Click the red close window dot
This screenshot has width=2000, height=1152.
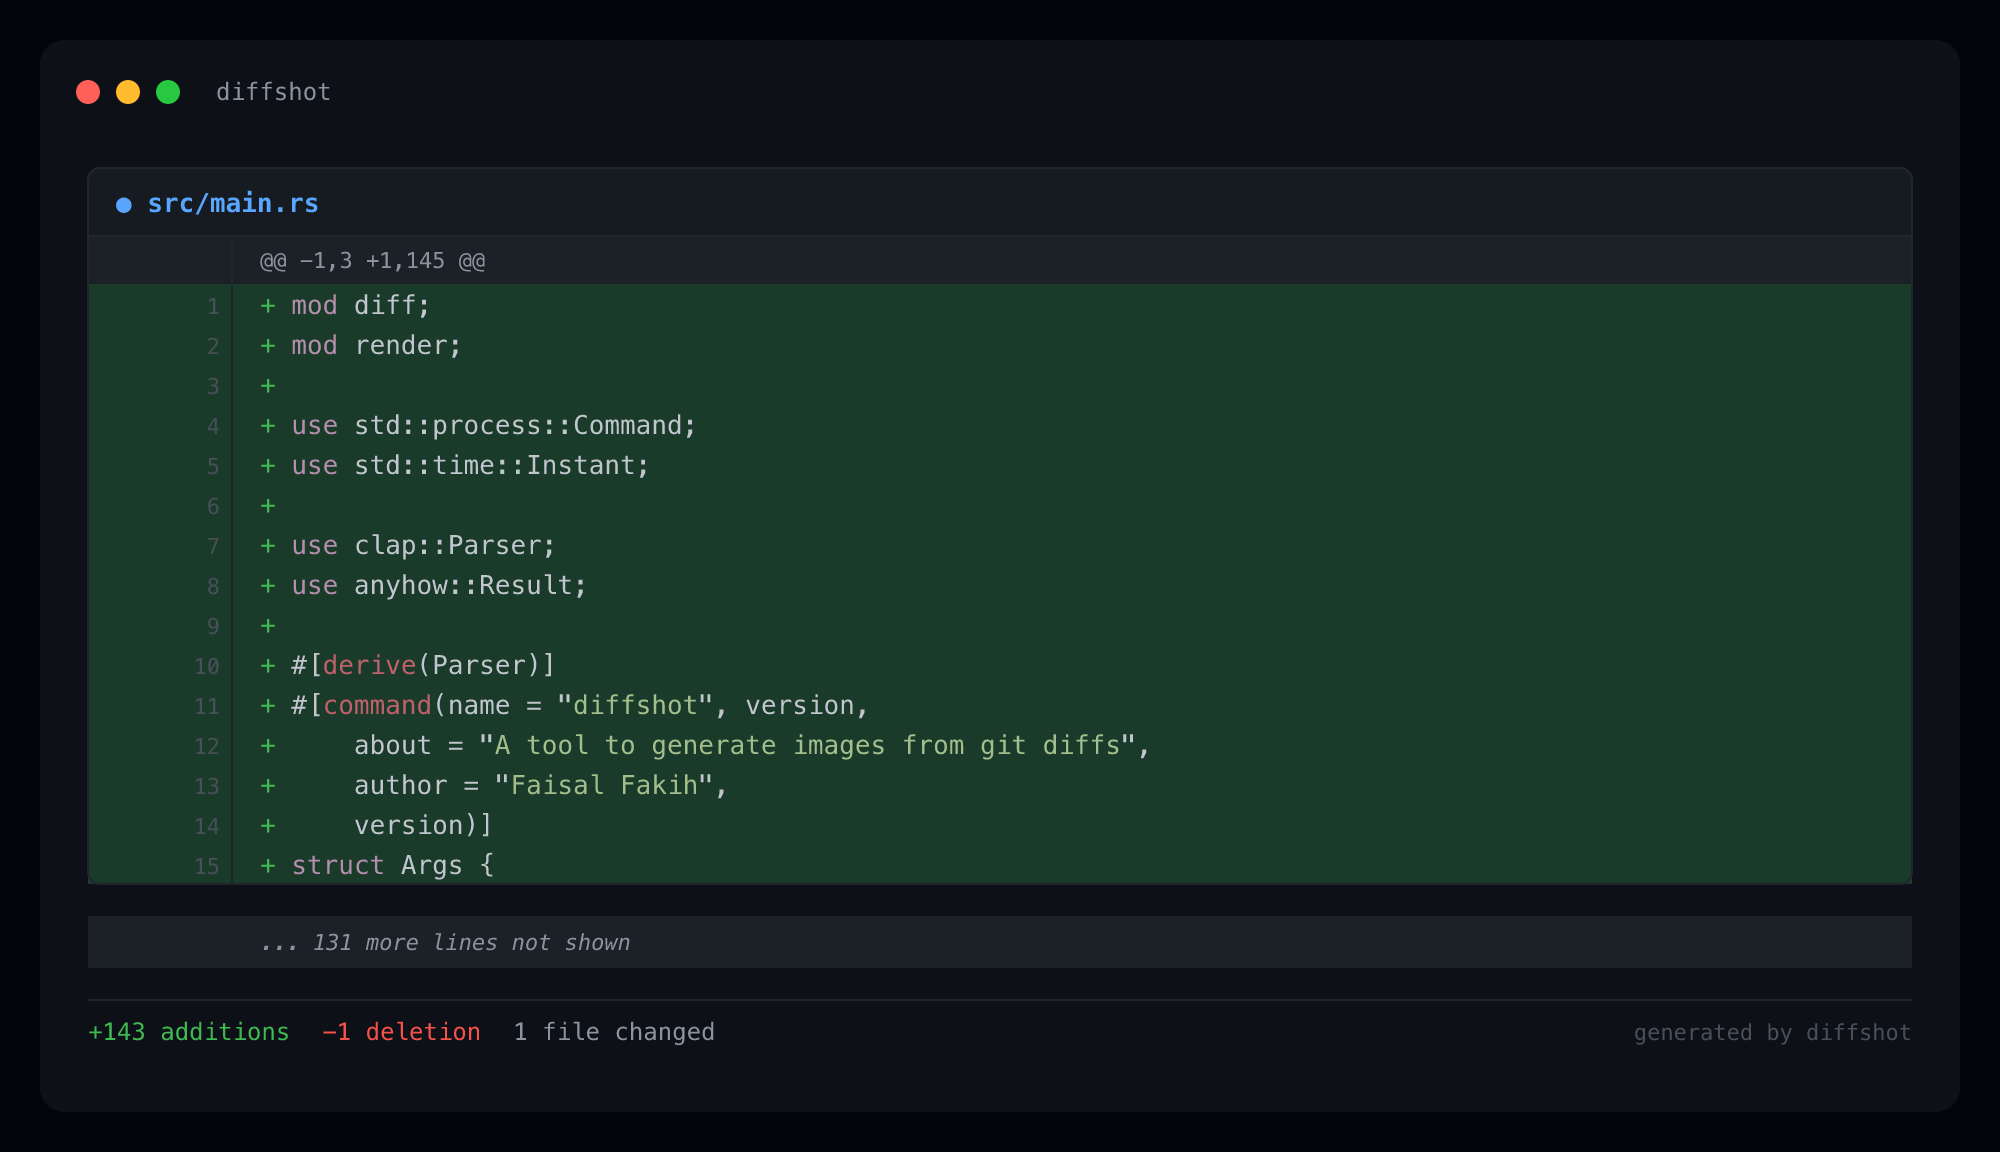pyautogui.click(x=88, y=92)
